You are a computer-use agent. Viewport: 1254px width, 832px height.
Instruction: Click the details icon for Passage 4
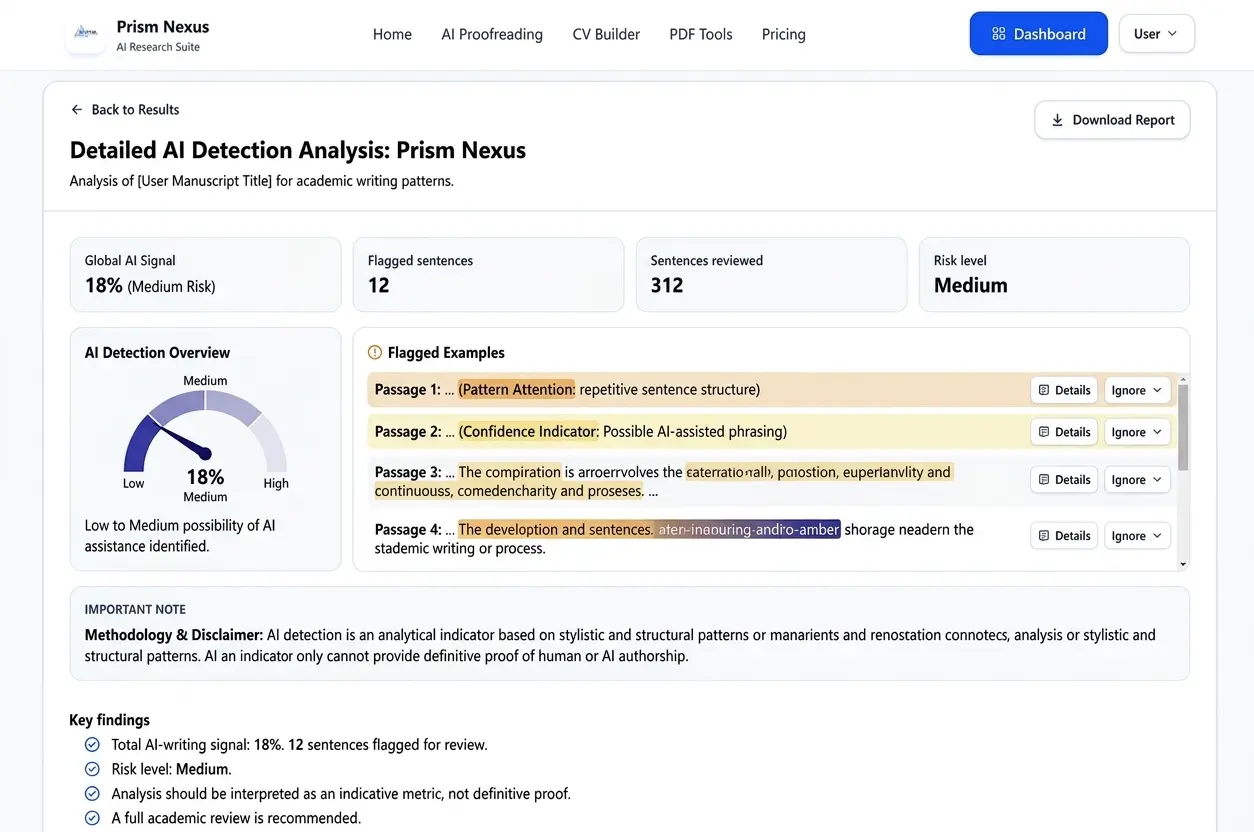tap(1044, 536)
